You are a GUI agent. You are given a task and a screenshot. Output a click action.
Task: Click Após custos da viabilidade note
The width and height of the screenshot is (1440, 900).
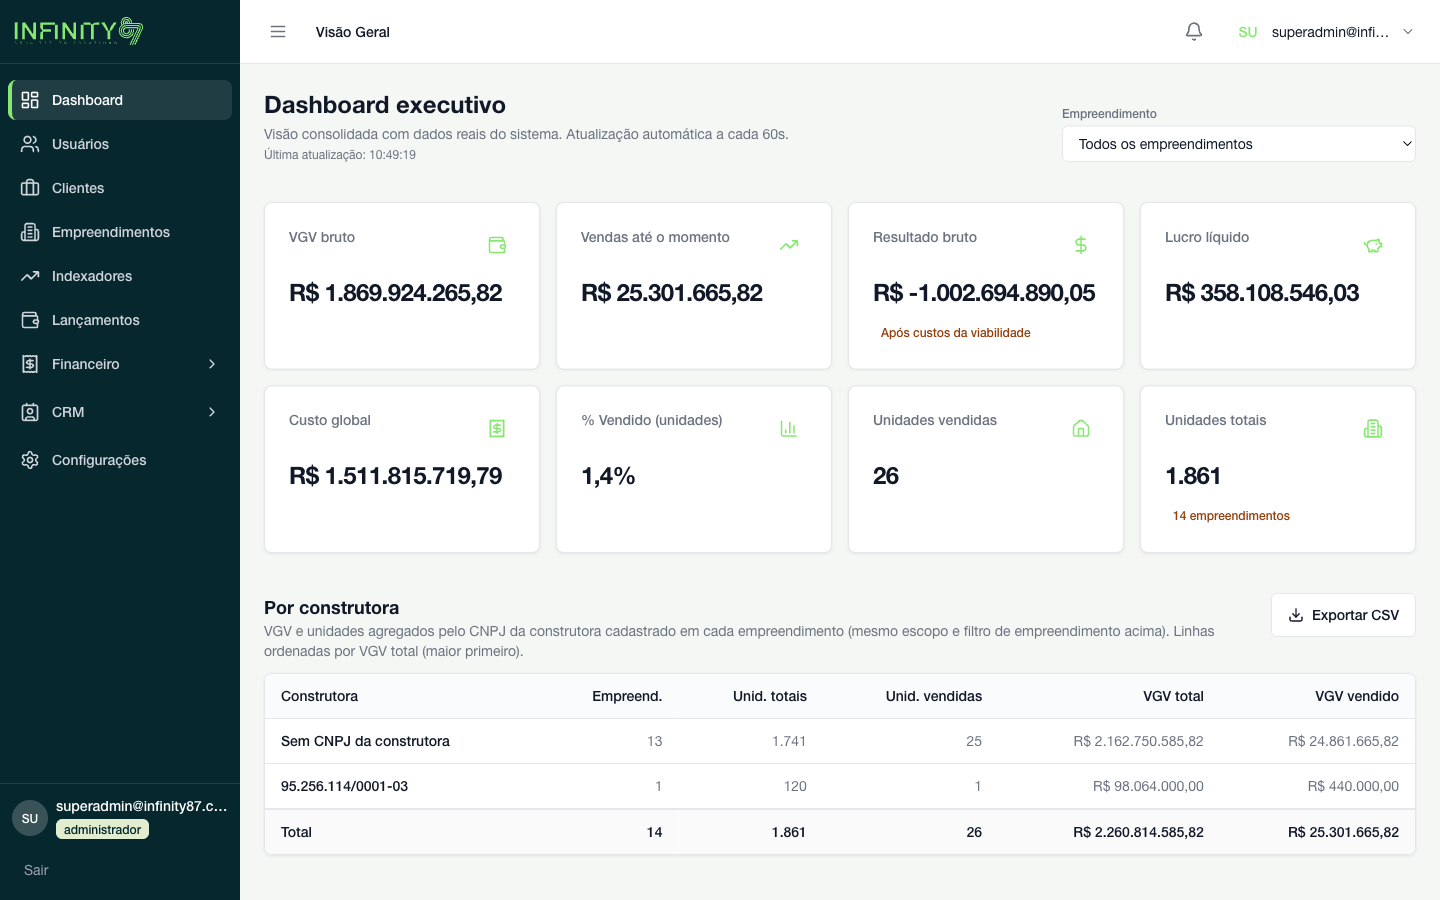click(x=955, y=333)
